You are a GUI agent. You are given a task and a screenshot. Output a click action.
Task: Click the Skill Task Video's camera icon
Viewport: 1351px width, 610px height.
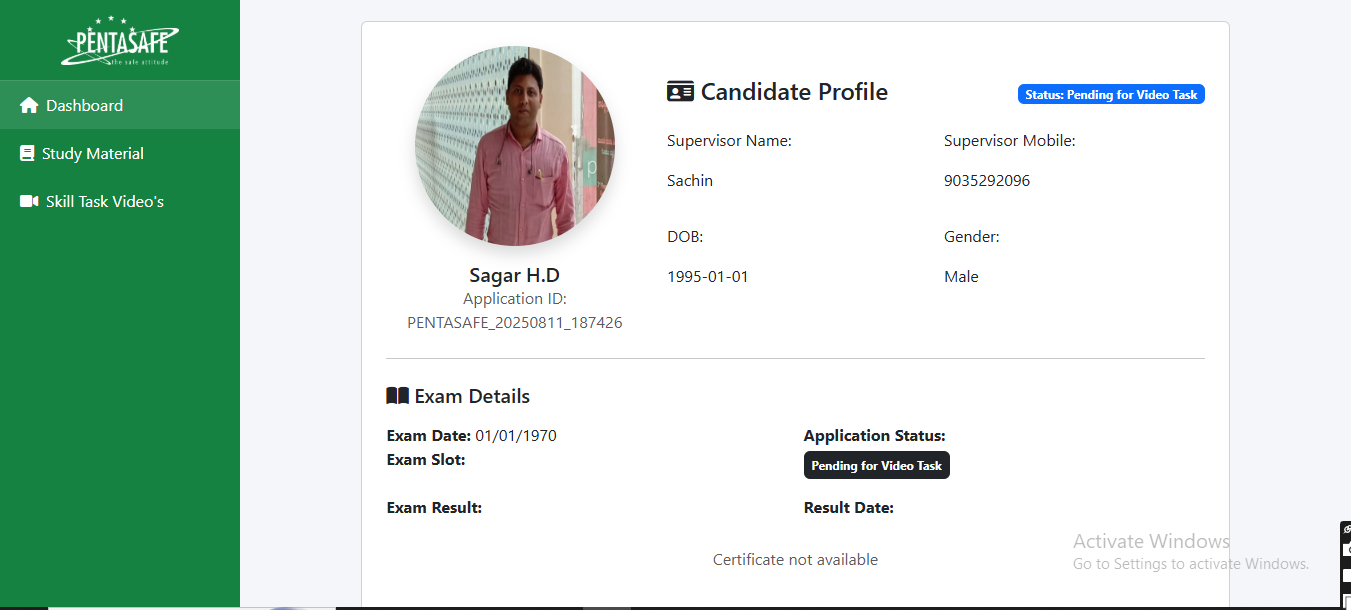[29, 201]
